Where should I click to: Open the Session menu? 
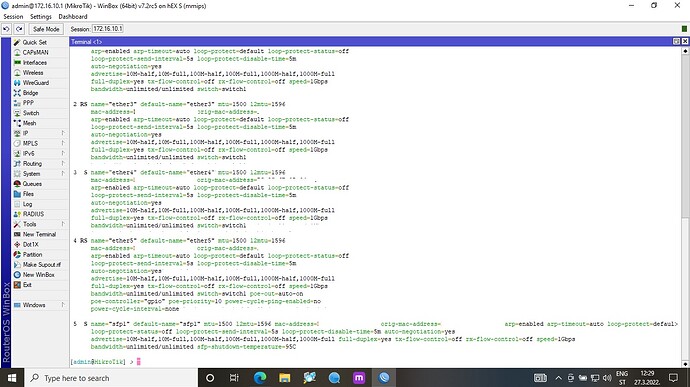13,17
